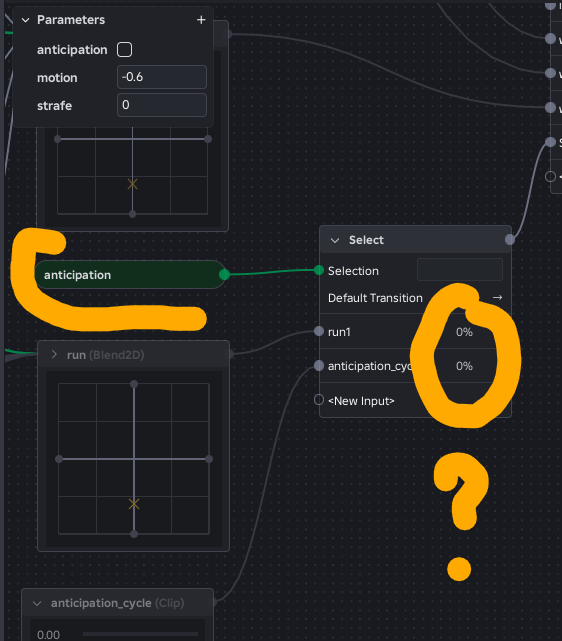
Task: Collapse the Select node
Action: pyautogui.click(x=335, y=240)
